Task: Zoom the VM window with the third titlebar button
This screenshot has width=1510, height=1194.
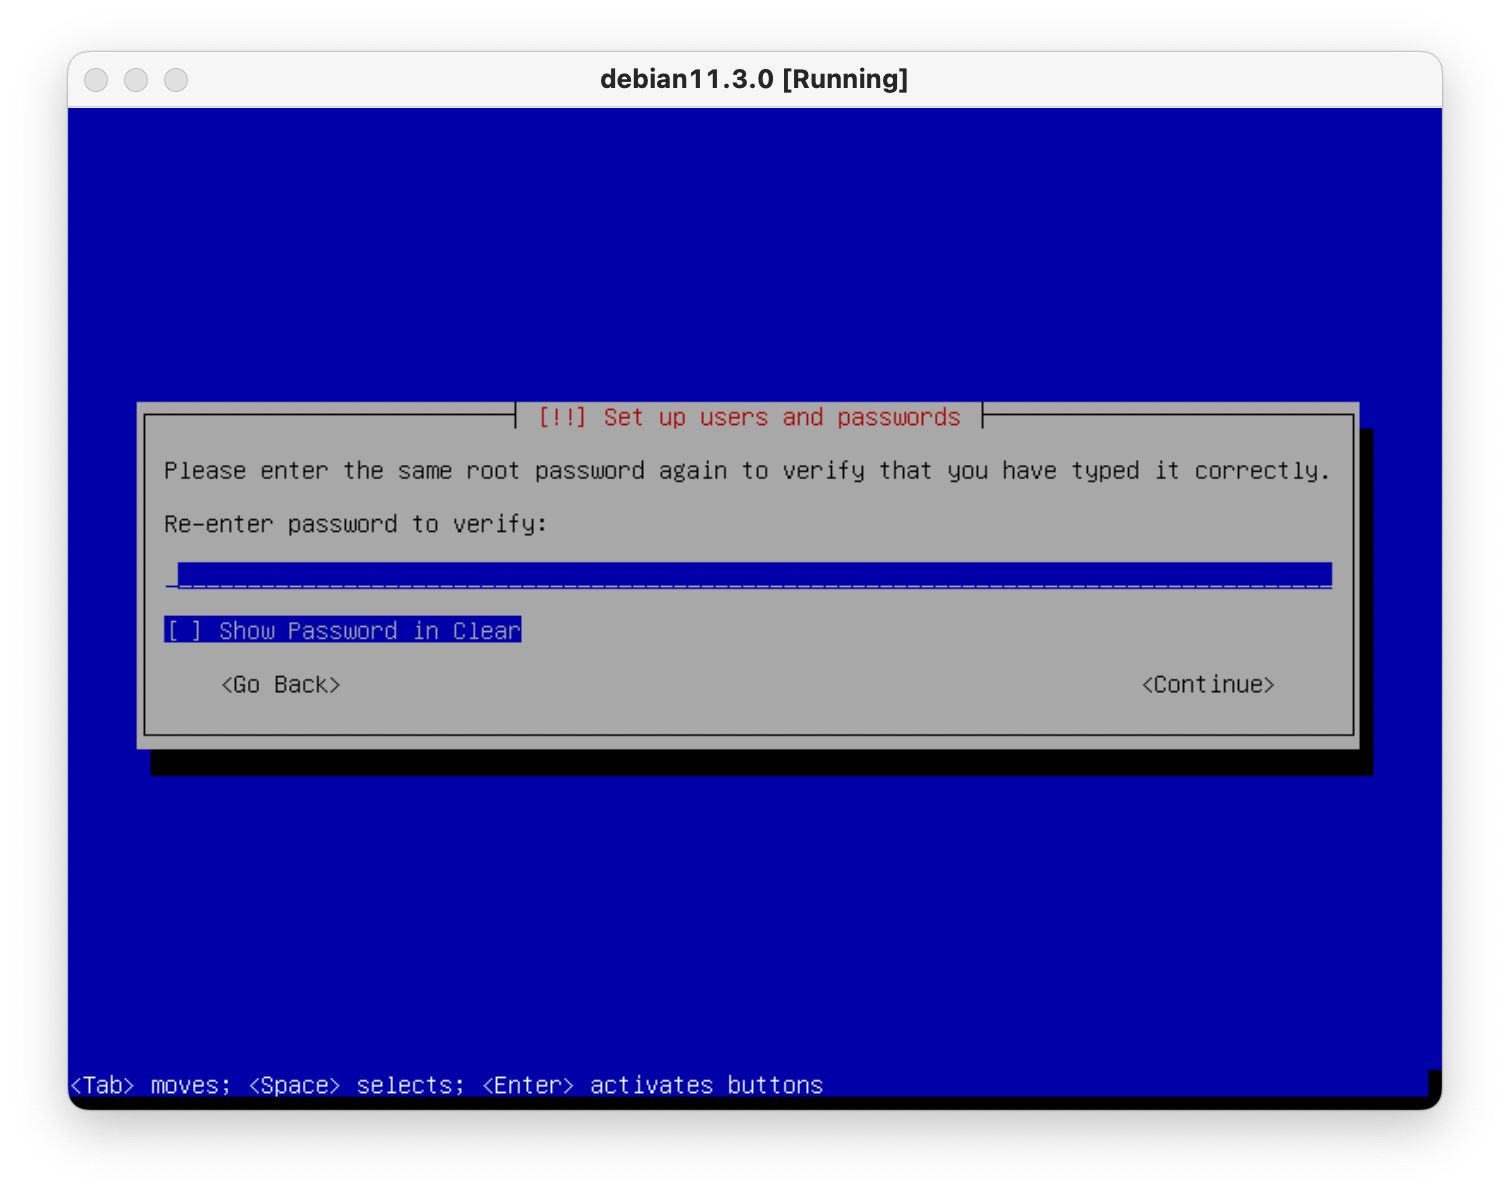Action: pos(176,80)
